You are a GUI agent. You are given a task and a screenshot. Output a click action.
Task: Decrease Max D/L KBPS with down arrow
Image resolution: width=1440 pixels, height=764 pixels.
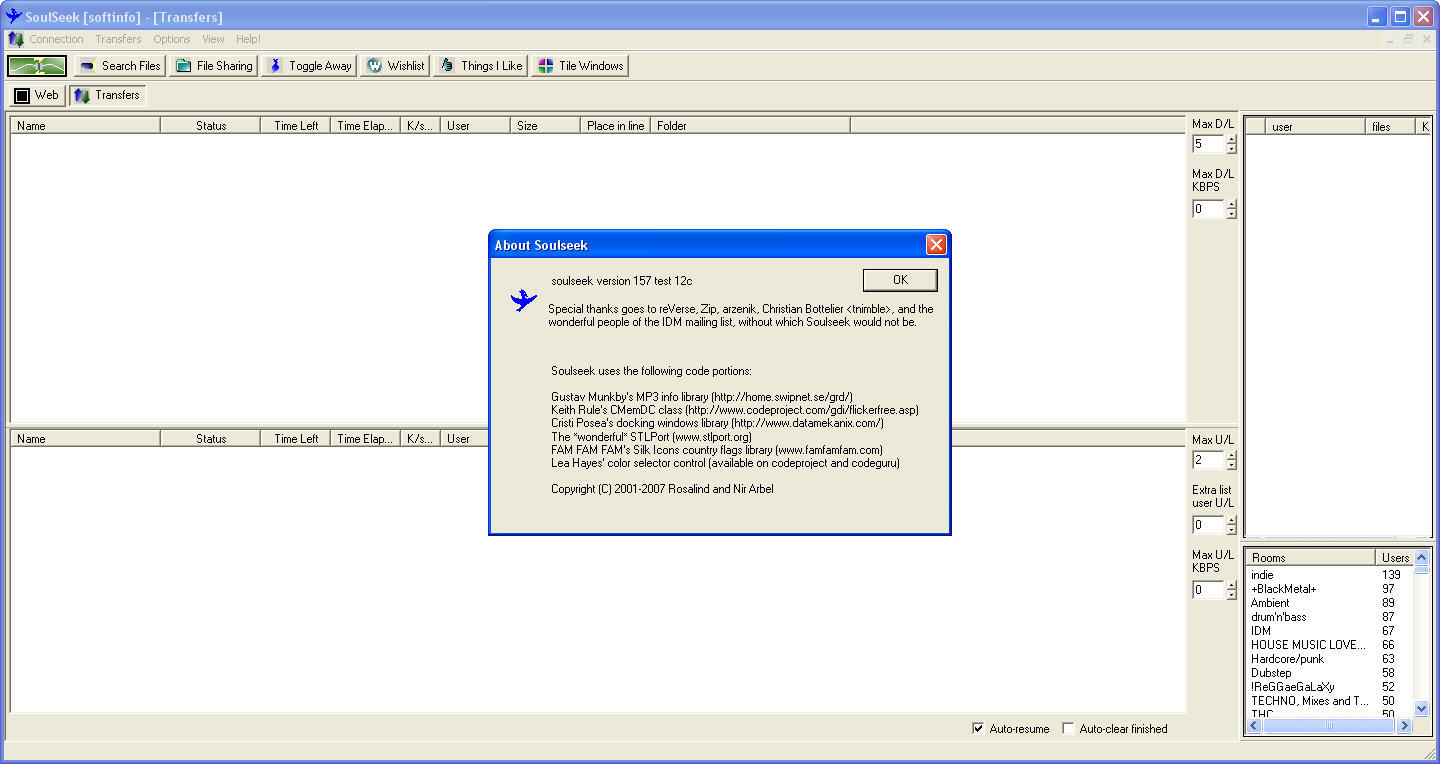tap(1231, 214)
